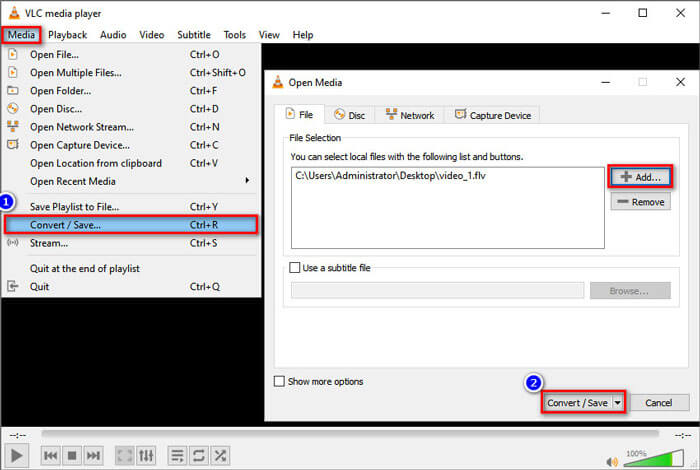Choose Open Folder... entry

131,91
